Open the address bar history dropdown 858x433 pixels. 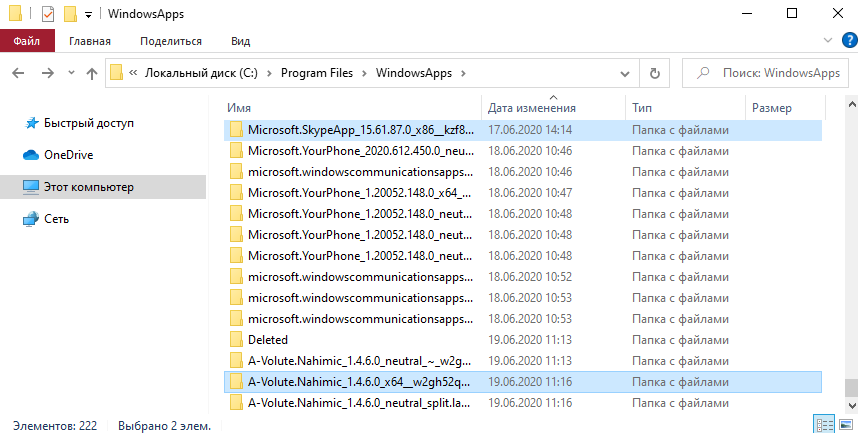pos(625,73)
